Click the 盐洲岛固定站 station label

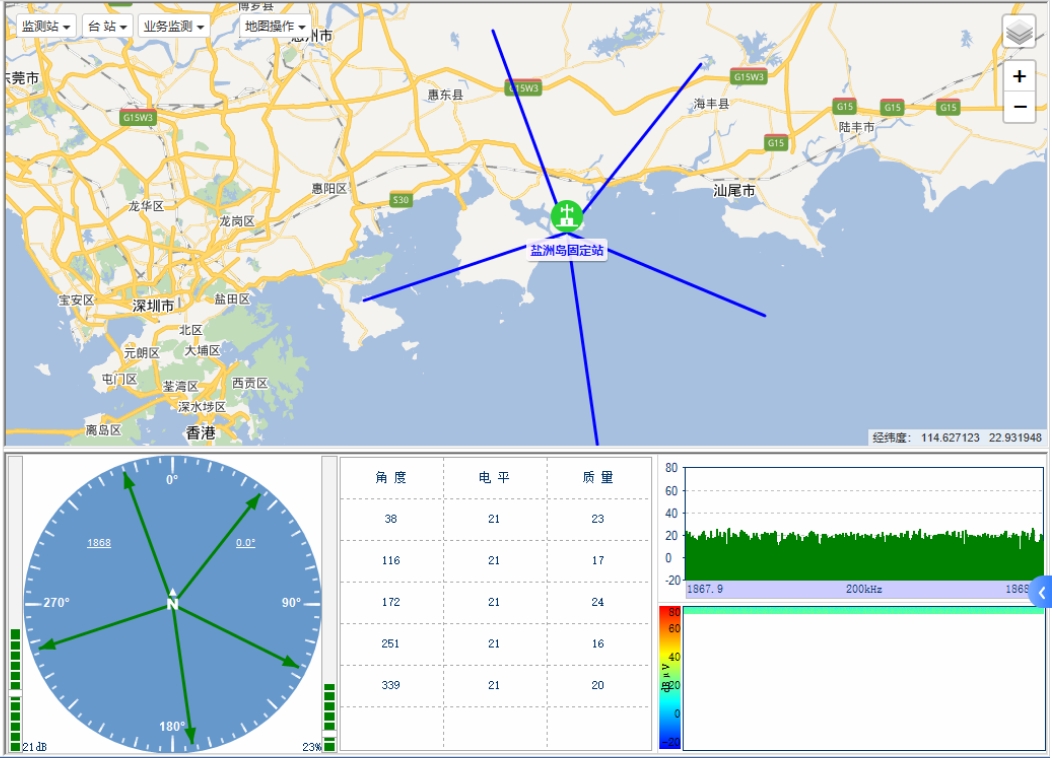point(567,251)
